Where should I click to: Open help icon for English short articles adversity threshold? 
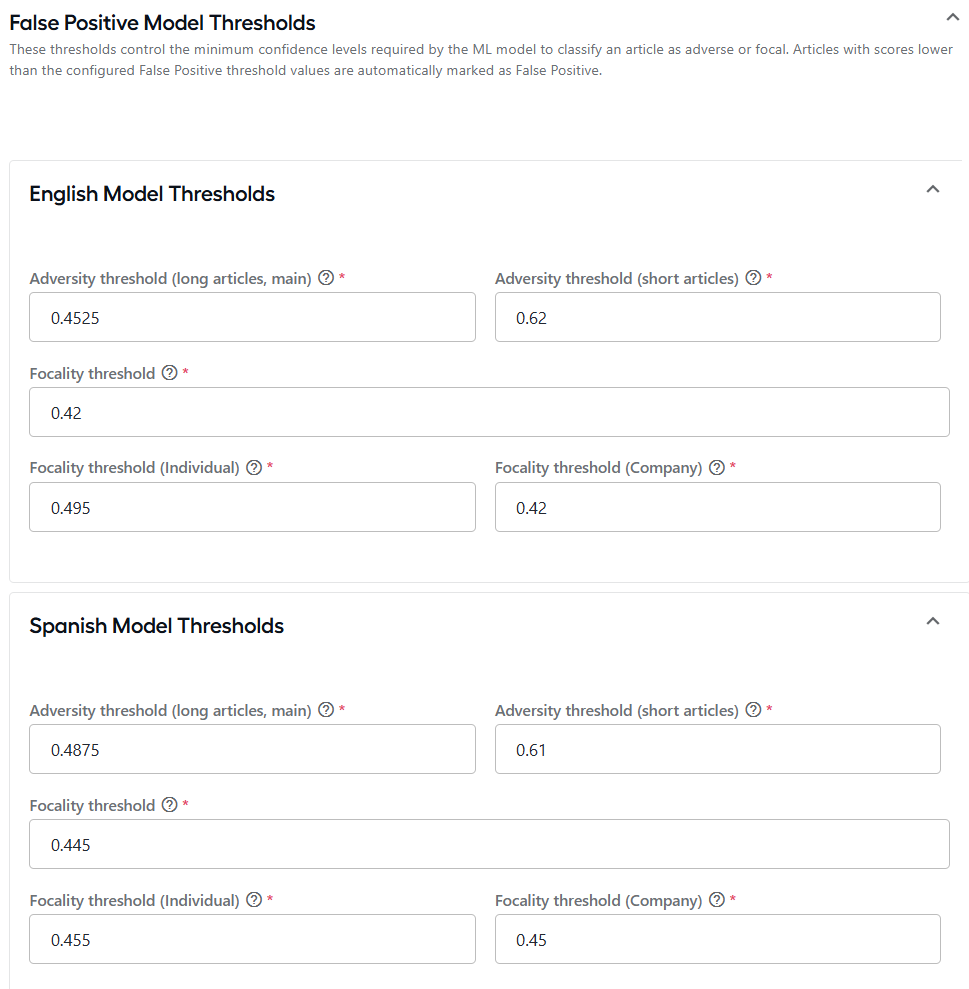point(753,278)
